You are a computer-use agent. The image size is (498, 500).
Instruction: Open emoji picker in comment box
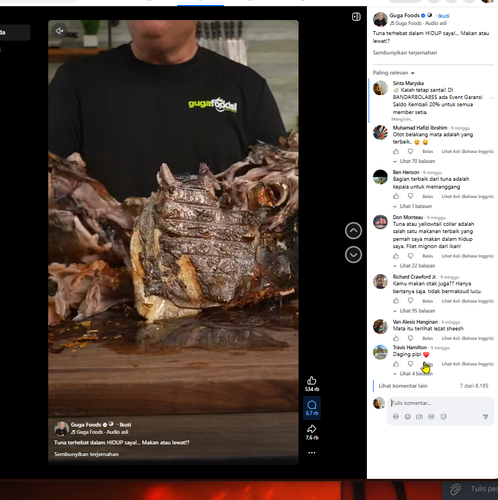coord(407,417)
